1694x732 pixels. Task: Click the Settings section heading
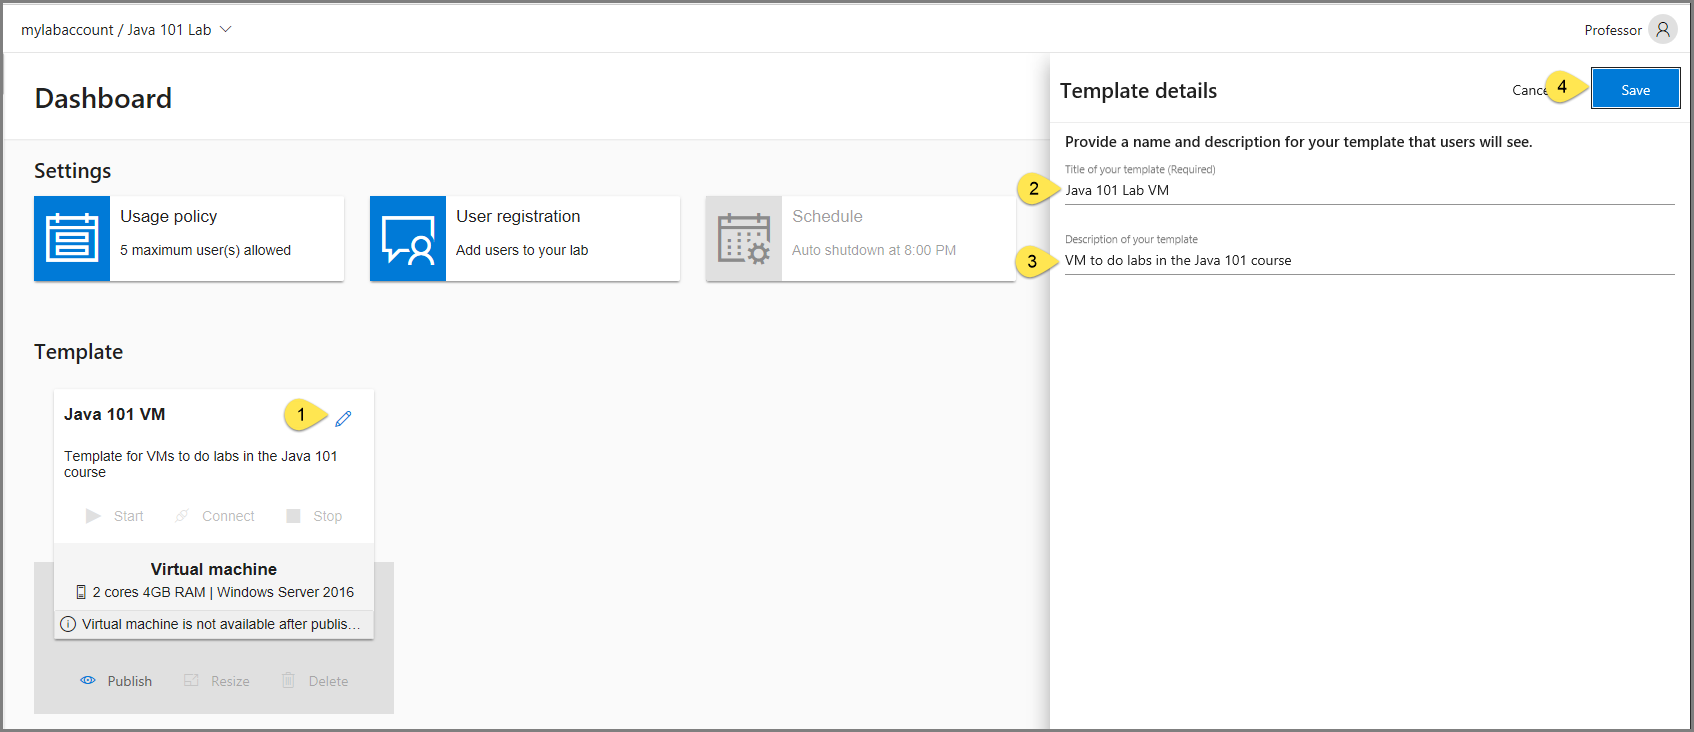pos(73,171)
